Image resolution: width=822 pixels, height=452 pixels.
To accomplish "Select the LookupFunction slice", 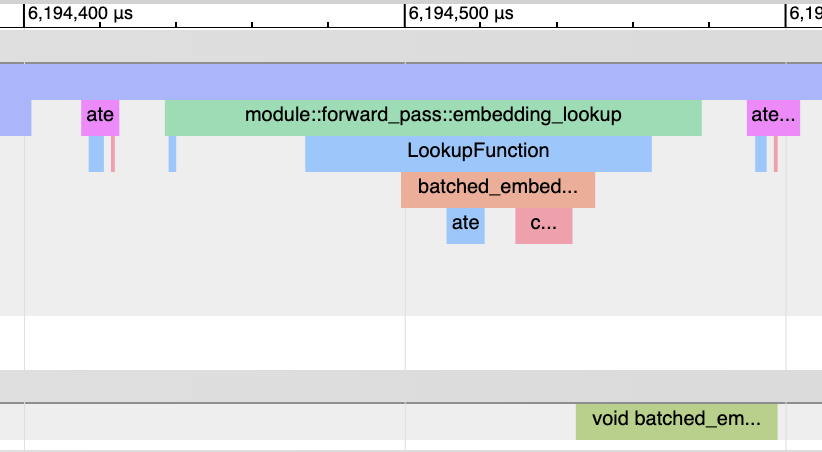I will coord(478,152).
